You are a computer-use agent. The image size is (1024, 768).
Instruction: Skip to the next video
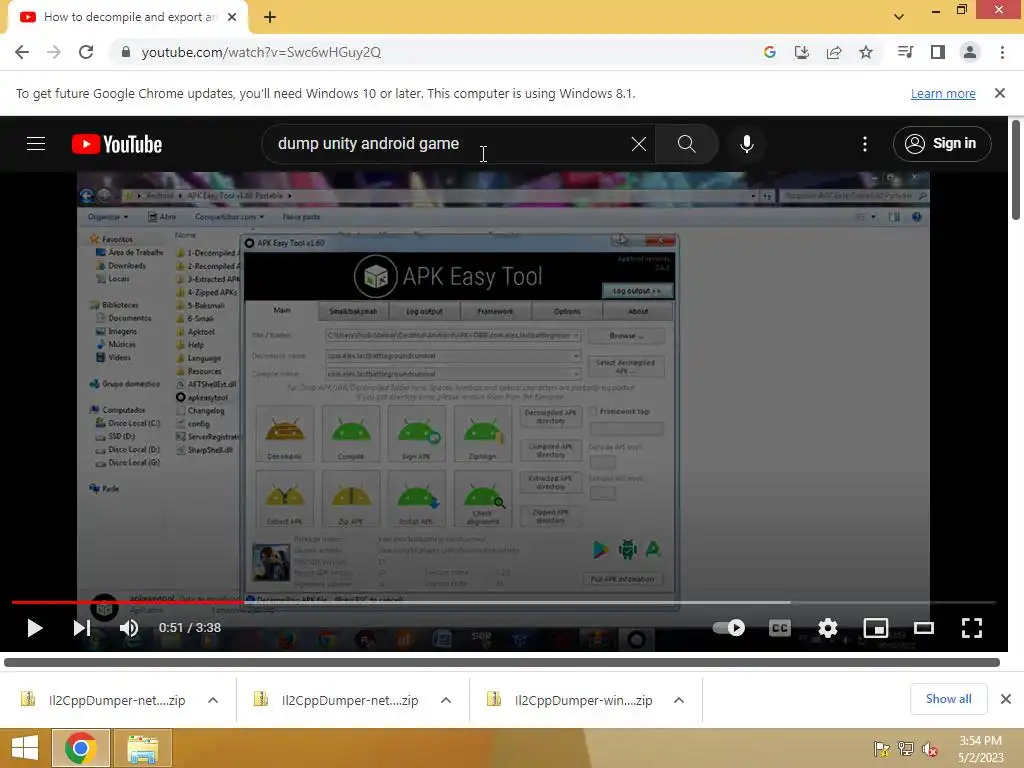(82, 628)
